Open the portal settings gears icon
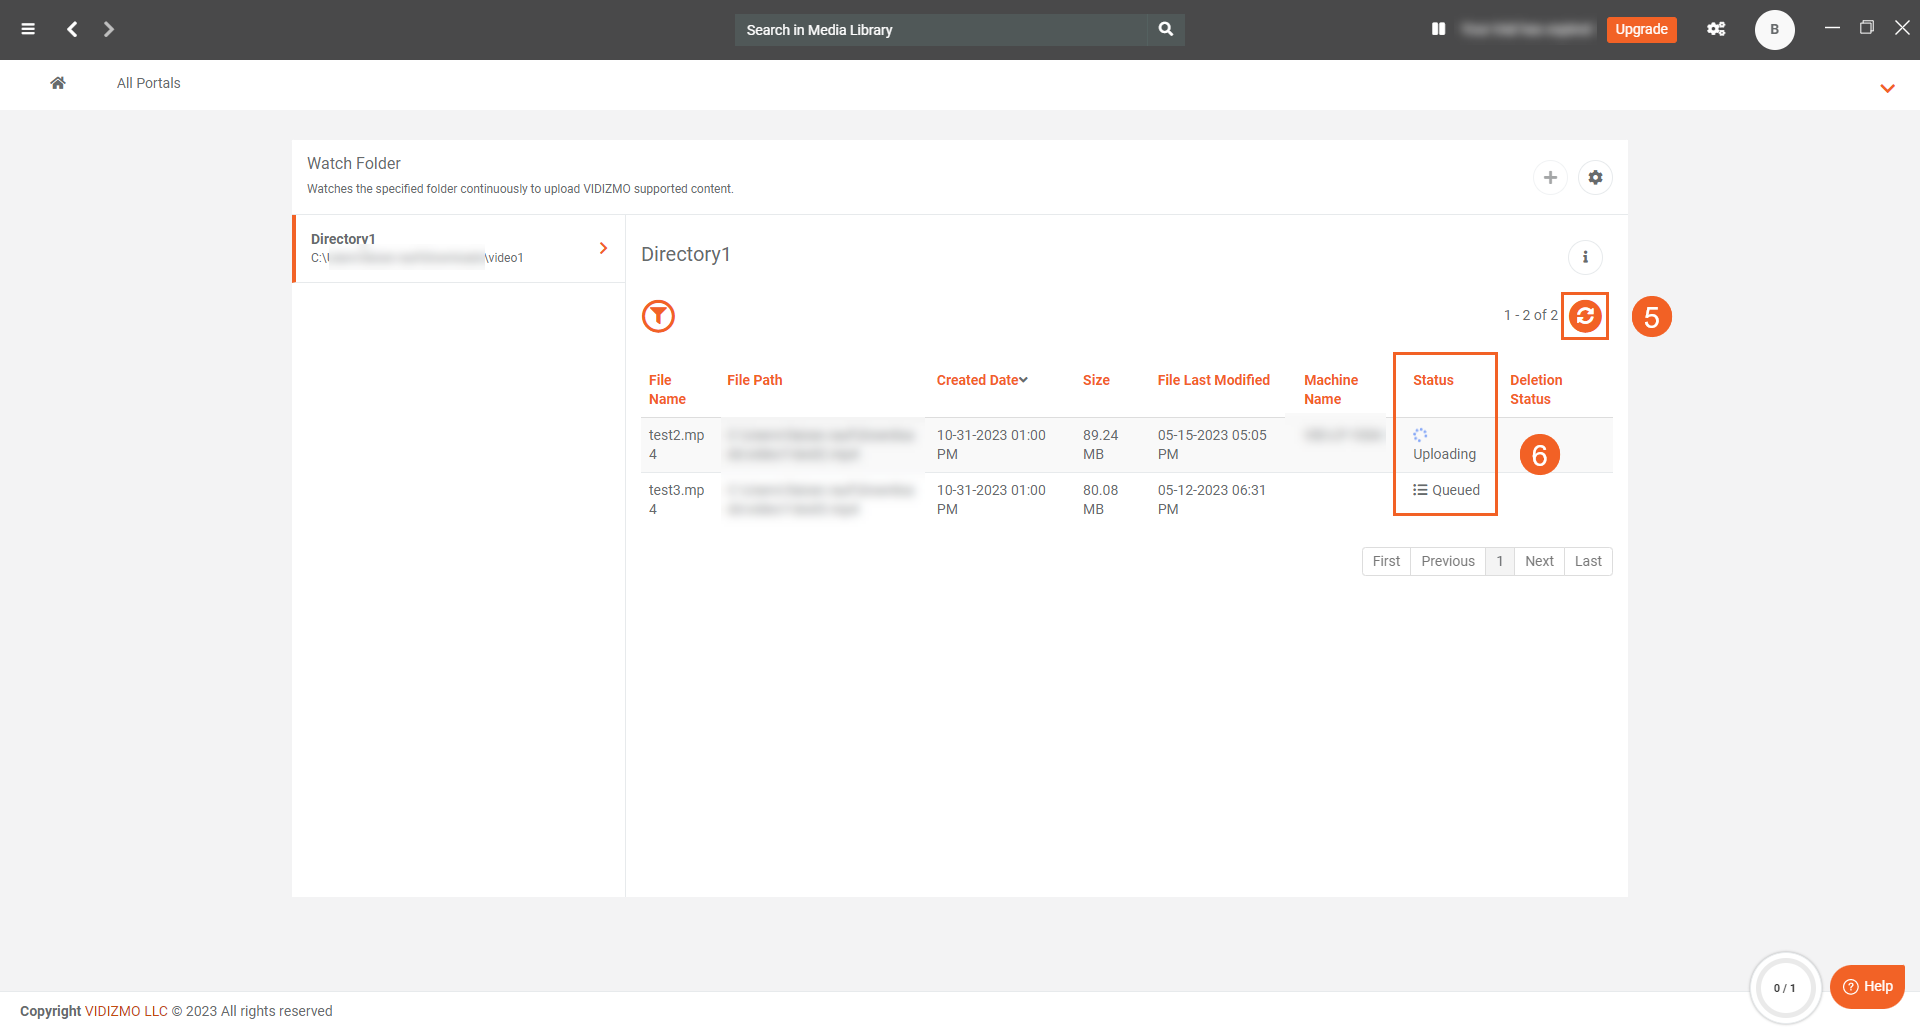The height and width of the screenshot is (1032, 1920). 1716,29
